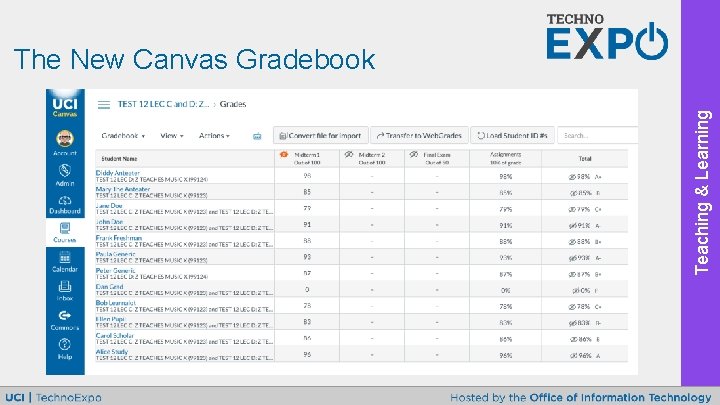Viewport: 720px width, 405px height.
Task: Open Jane Doe student link
Action: coord(109,206)
